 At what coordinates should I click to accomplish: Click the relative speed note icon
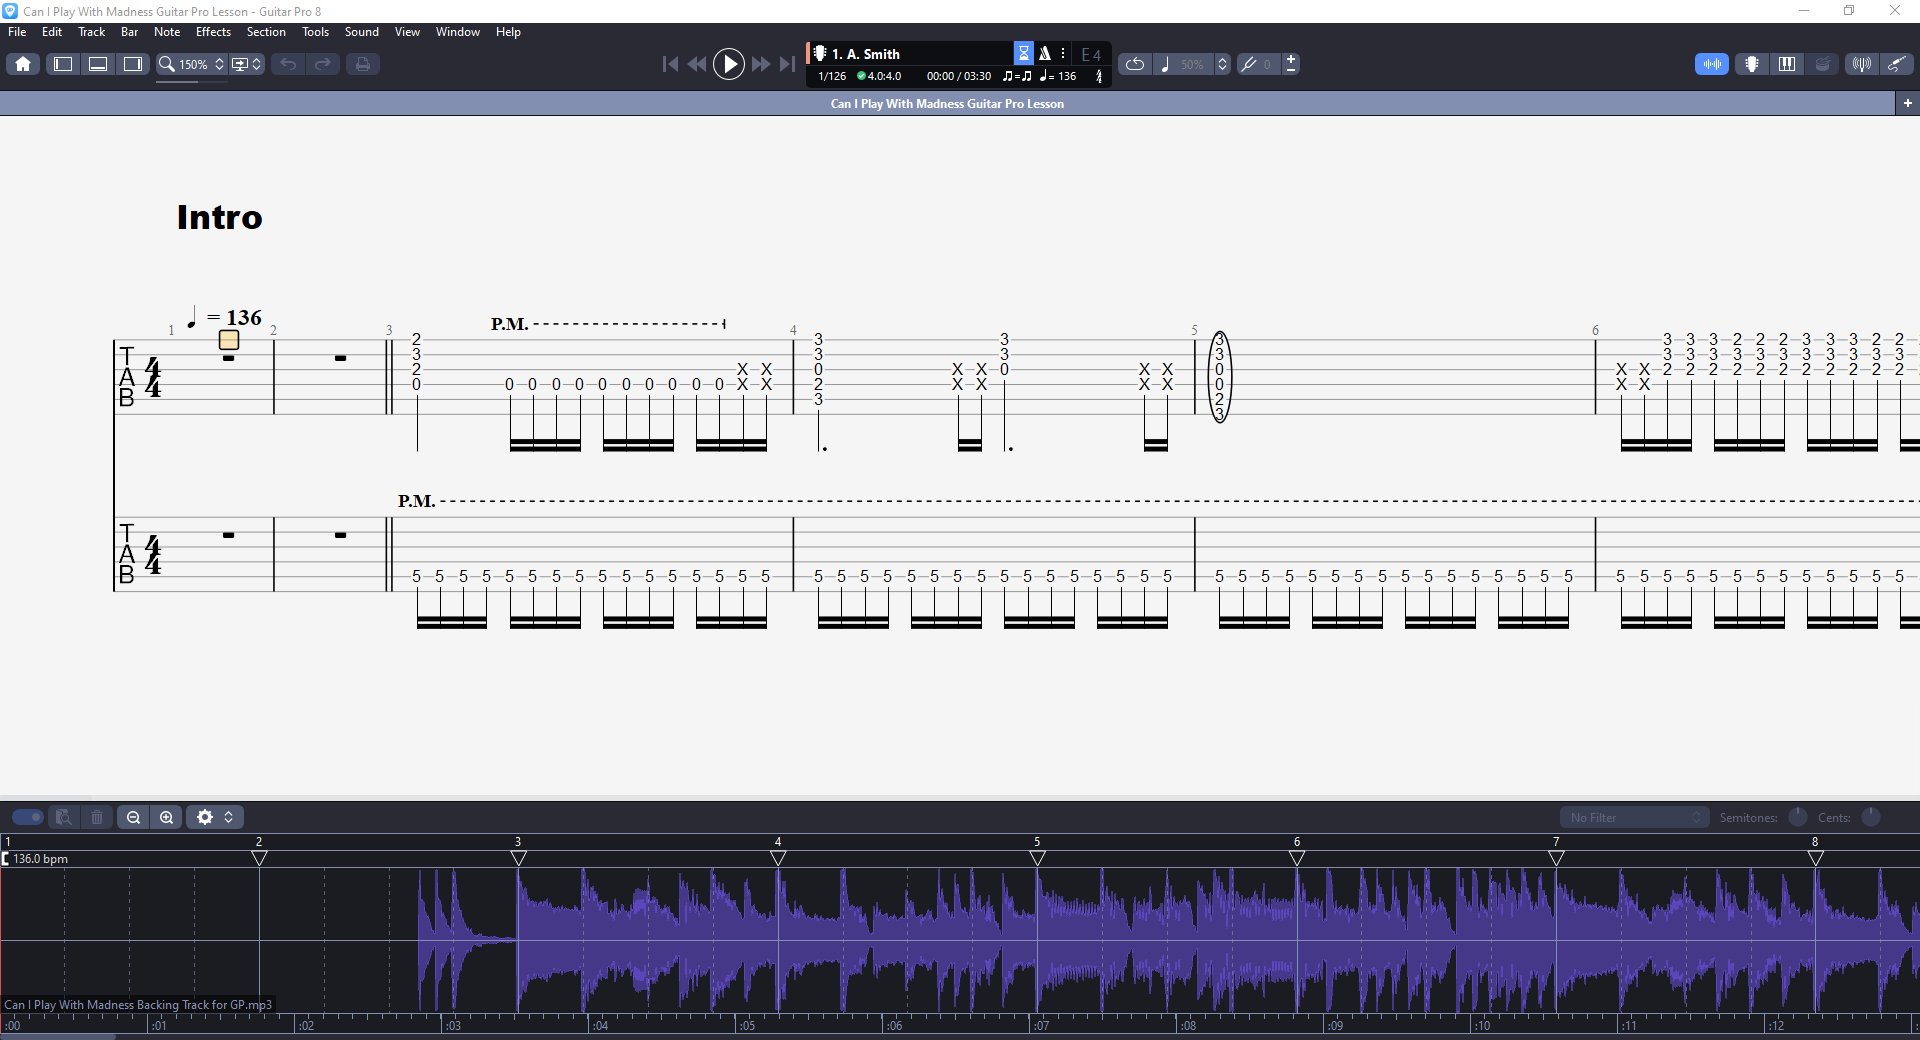click(1165, 64)
